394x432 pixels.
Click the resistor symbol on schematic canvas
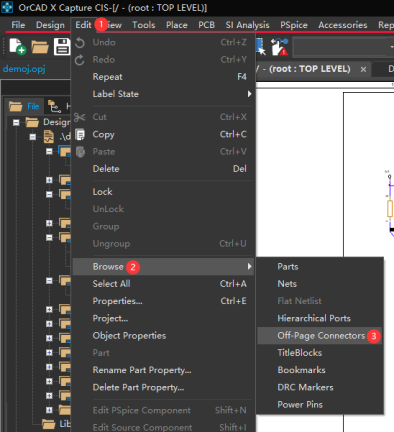click(389, 209)
